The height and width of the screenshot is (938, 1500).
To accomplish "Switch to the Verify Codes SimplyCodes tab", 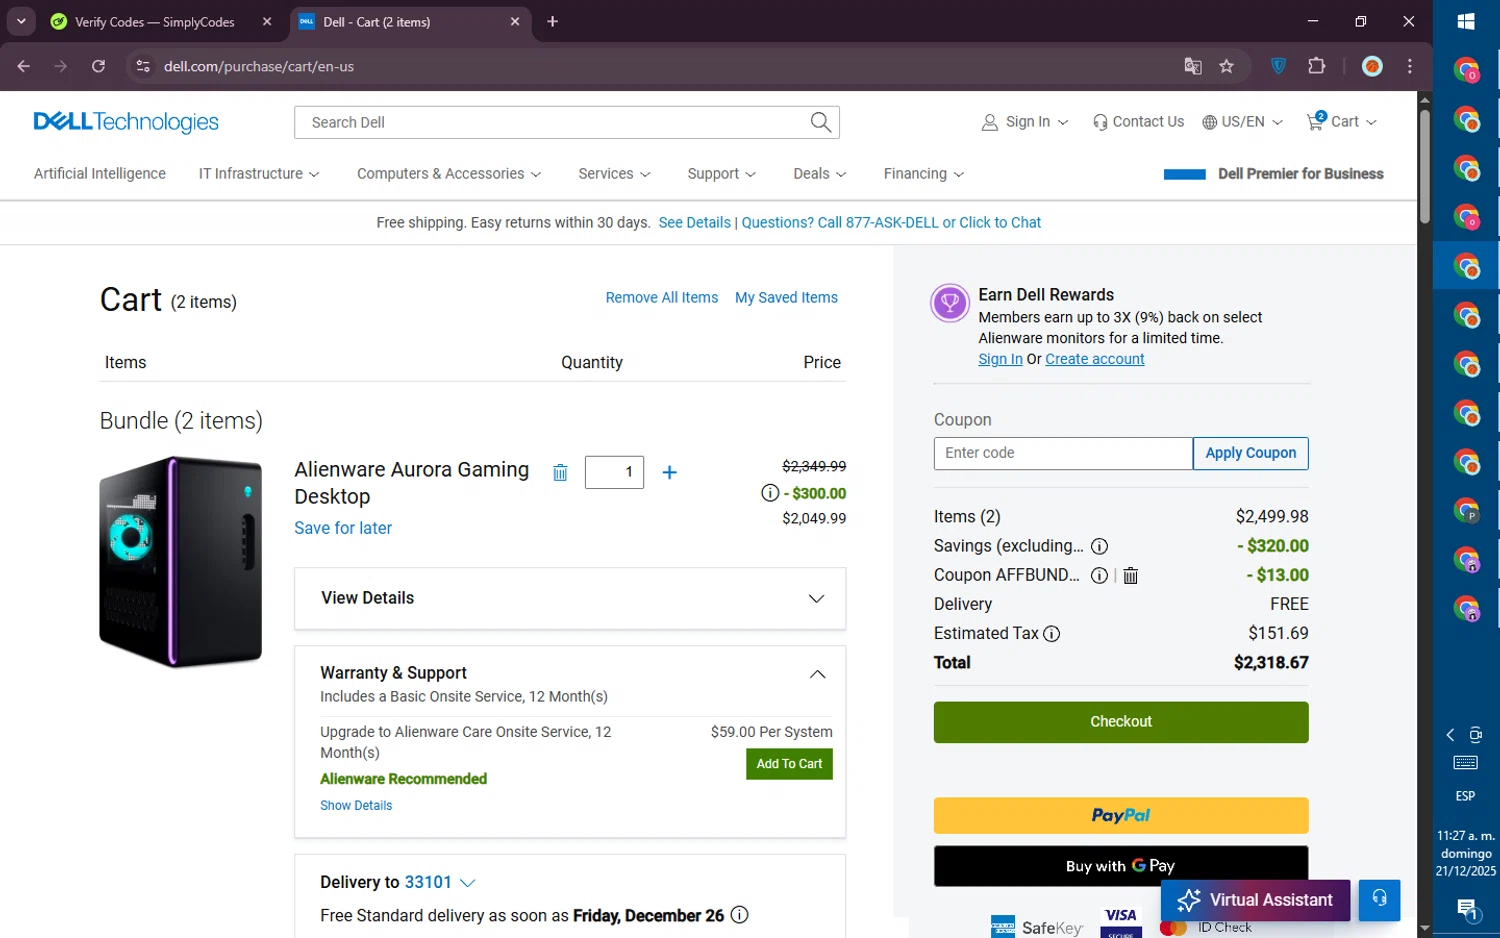I will click(155, 22).
